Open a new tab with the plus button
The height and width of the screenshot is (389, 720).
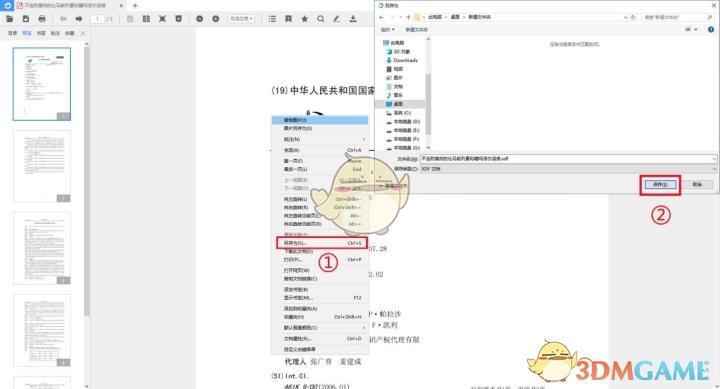(x=135, y=6)
